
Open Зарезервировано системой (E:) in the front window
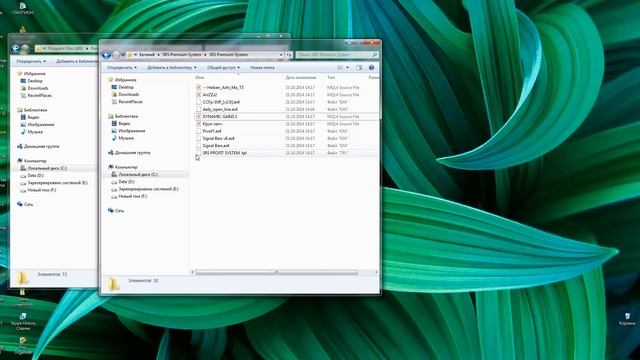pyautogui.click(x=148, y=189)
